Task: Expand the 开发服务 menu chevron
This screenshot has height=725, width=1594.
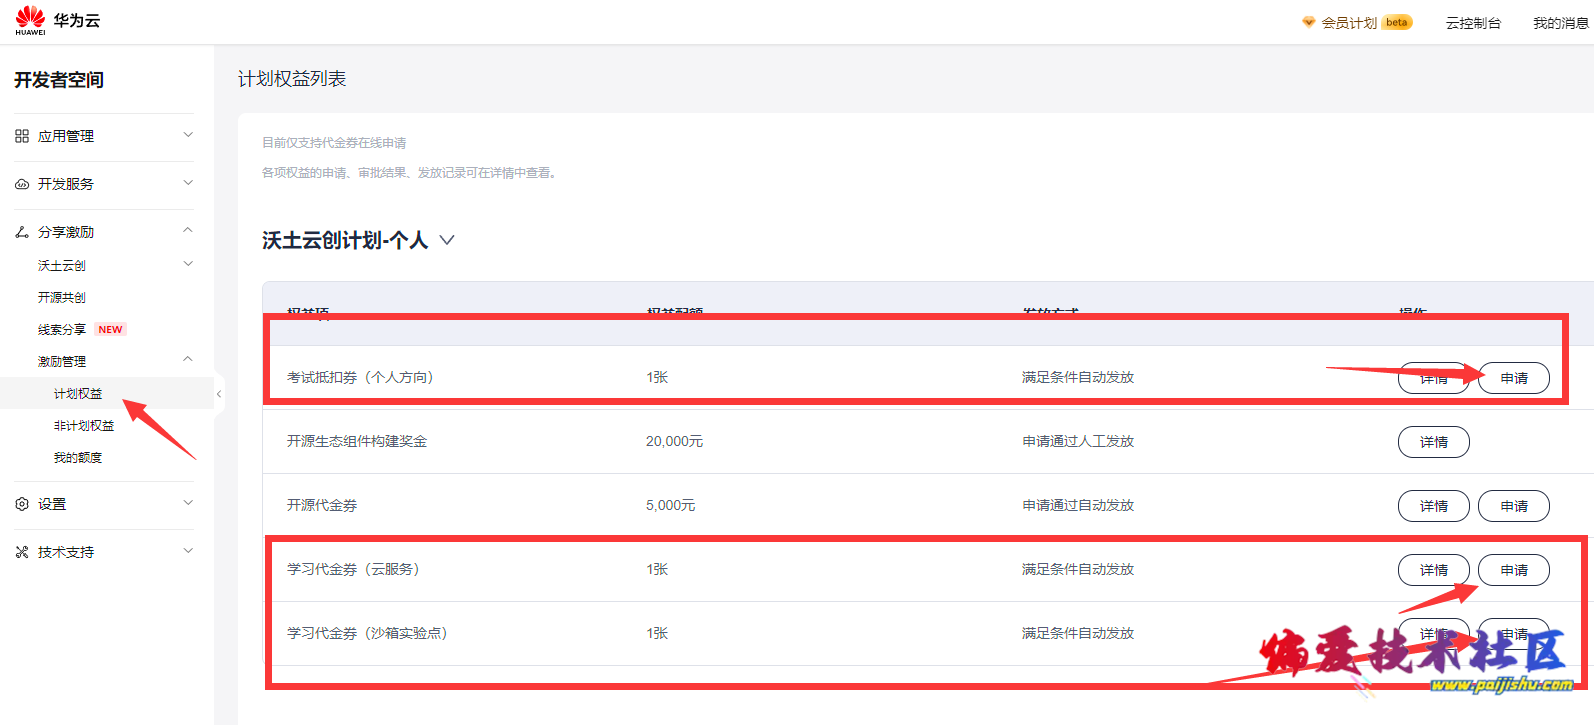Action: click(188, 183)
